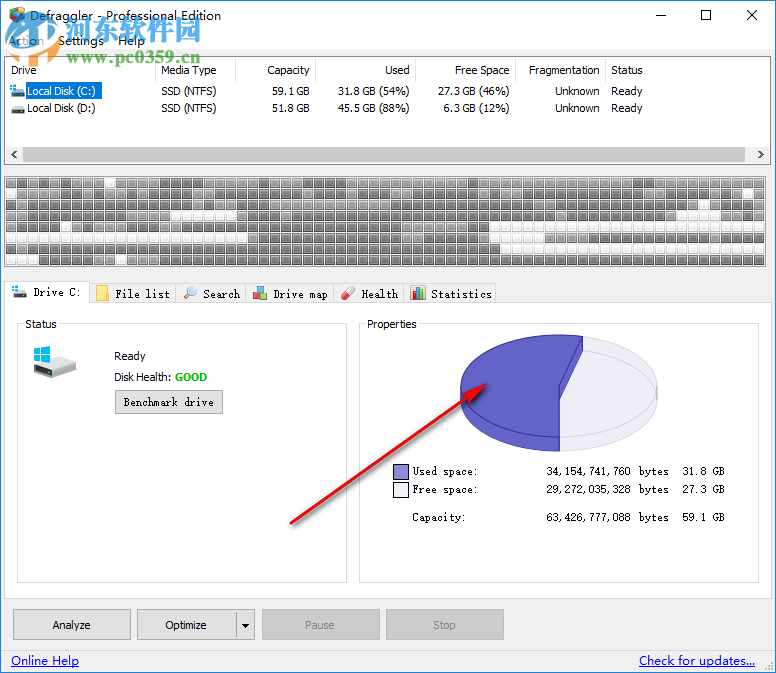Viewport: 776px width, 673px height.
Task: Click the Statistics bar chart icon
Action: (x=418, y=293)
